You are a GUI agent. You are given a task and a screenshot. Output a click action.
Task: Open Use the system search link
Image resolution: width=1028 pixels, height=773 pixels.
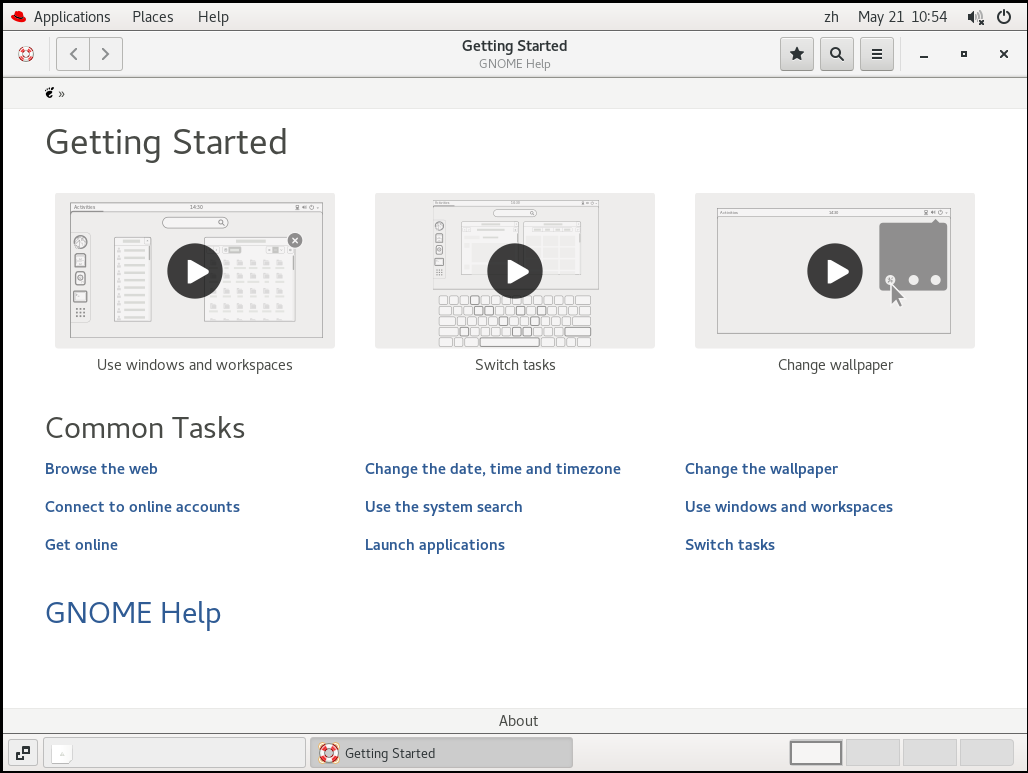pos(443,507)
